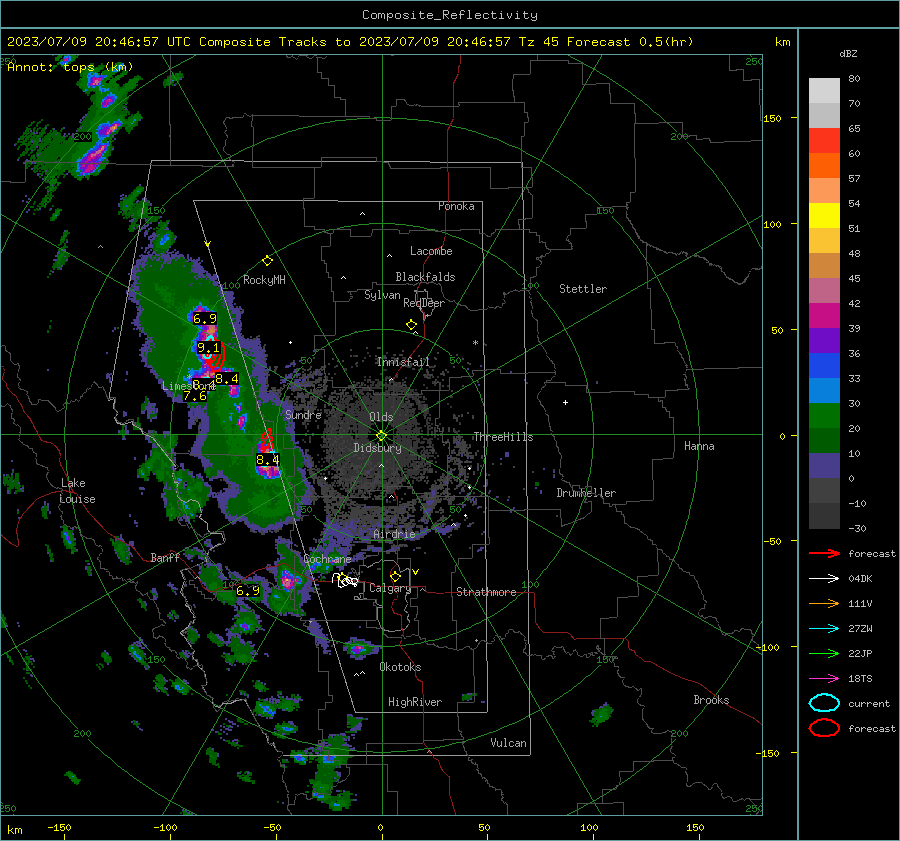This screenshot has width=900, height=841.
Task: Click the Airdrie city label
Action: (394, 534)
